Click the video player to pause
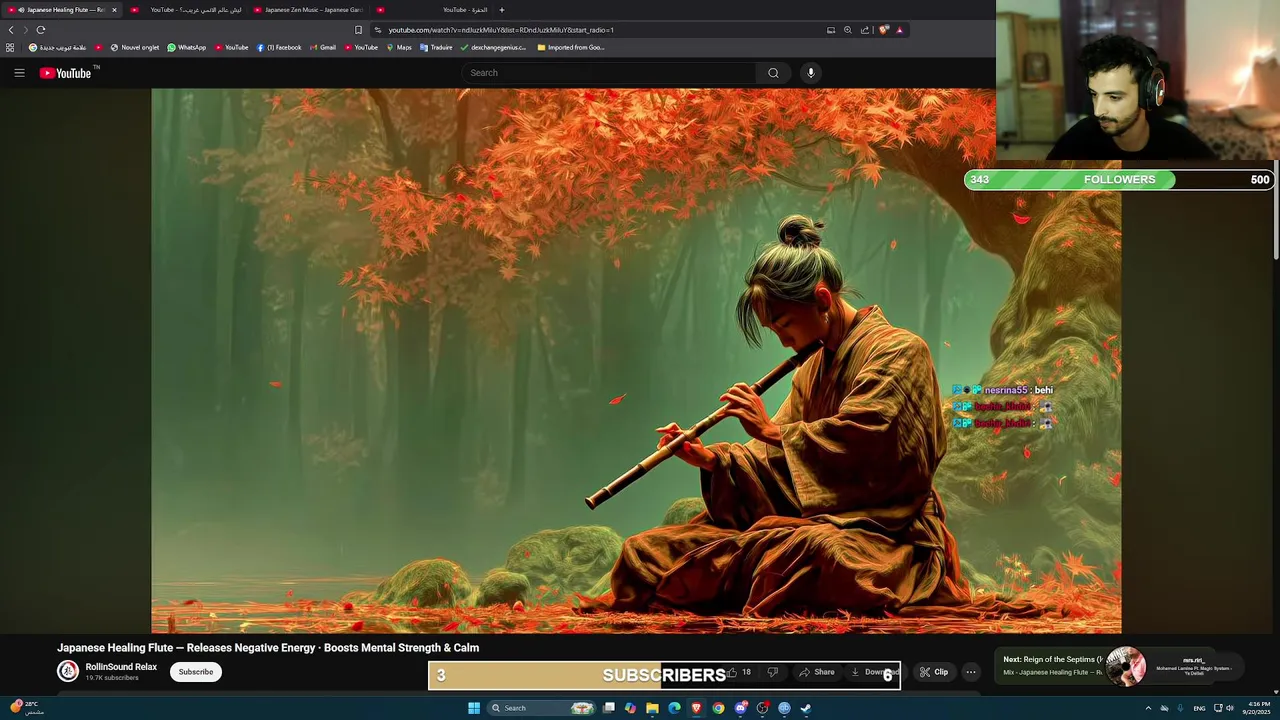The image size is (1280, 720). point(636,360)
